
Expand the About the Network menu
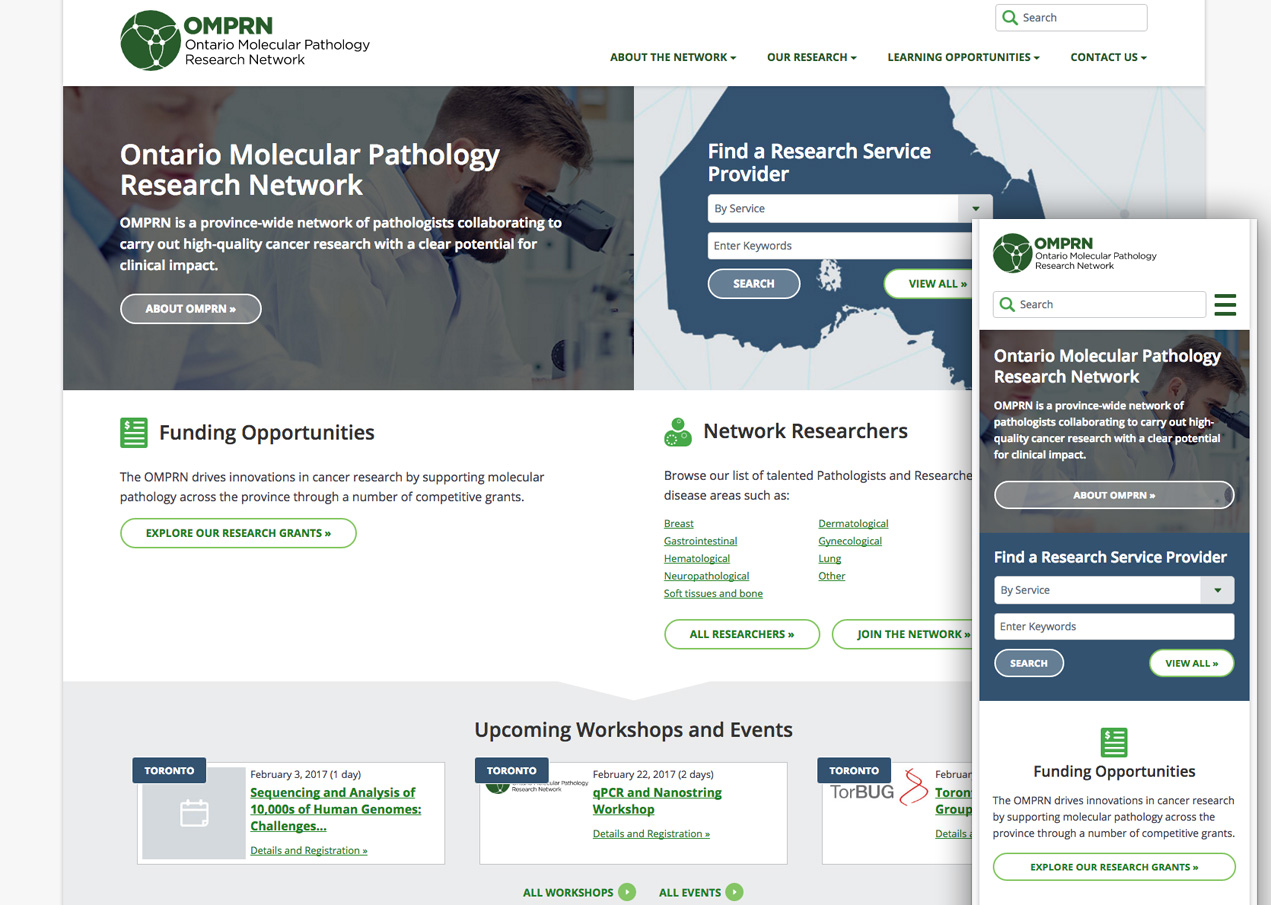click(x=672, y=57)
